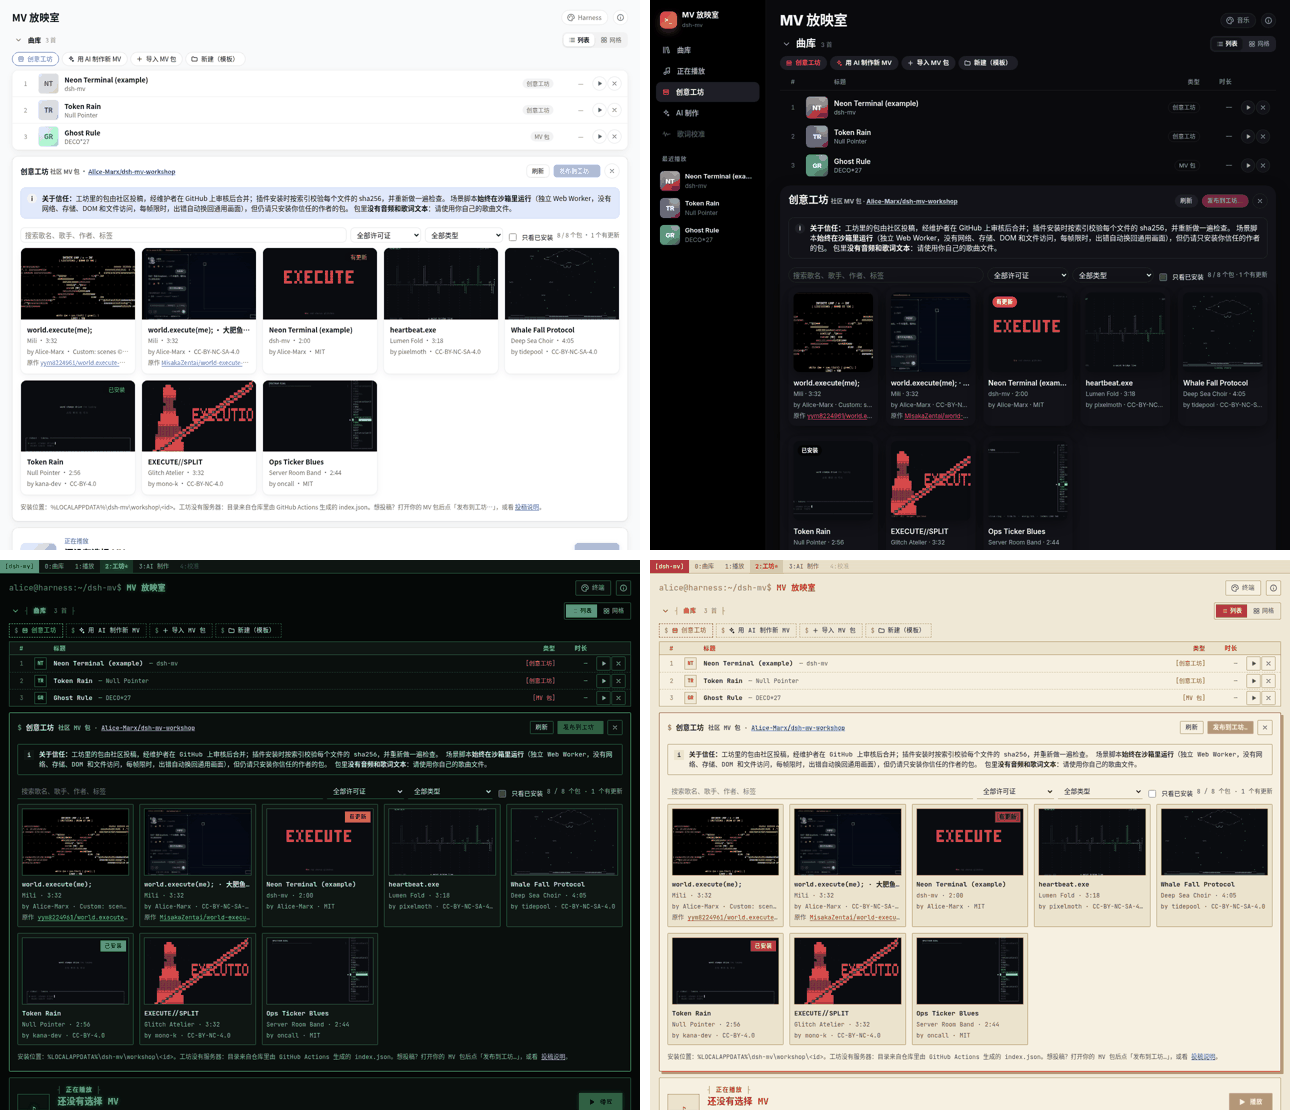Collapse the 曲库 section in the light theme window

click(18, 40)
